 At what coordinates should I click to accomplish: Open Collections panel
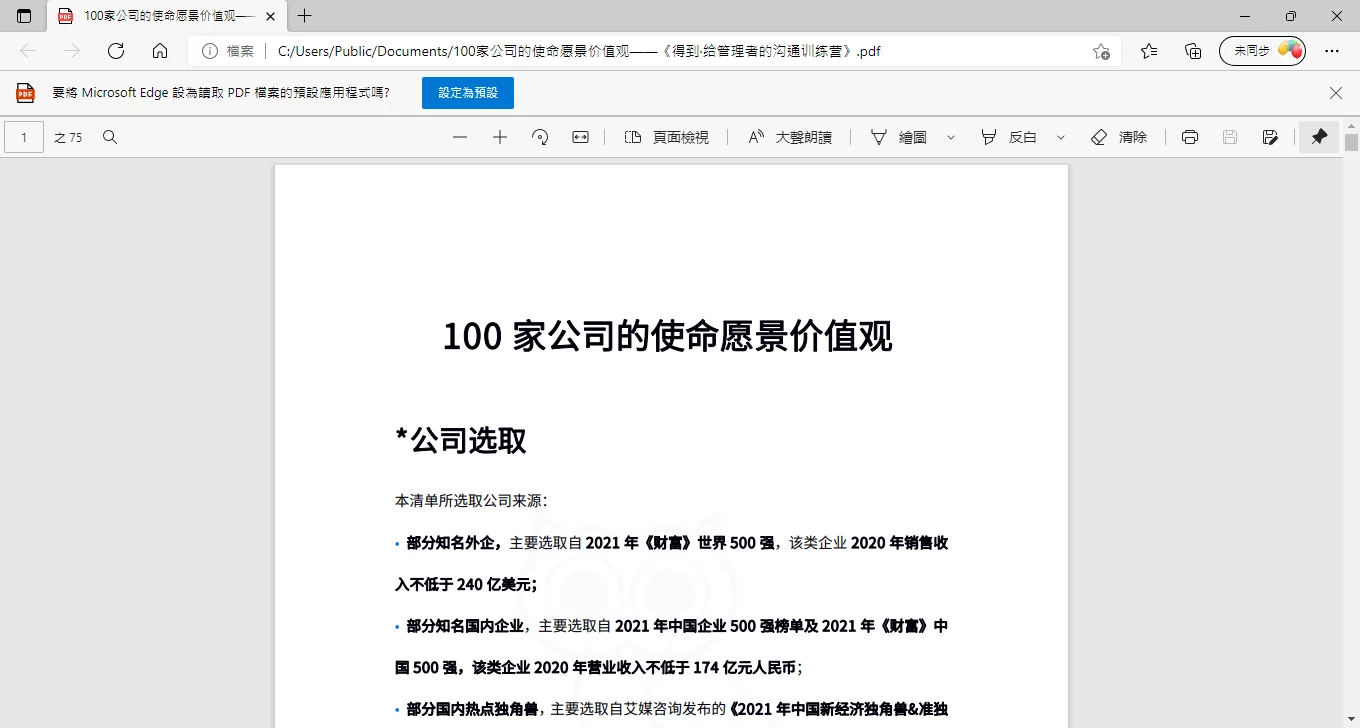pyautogui.click(x=1193, y=51)
